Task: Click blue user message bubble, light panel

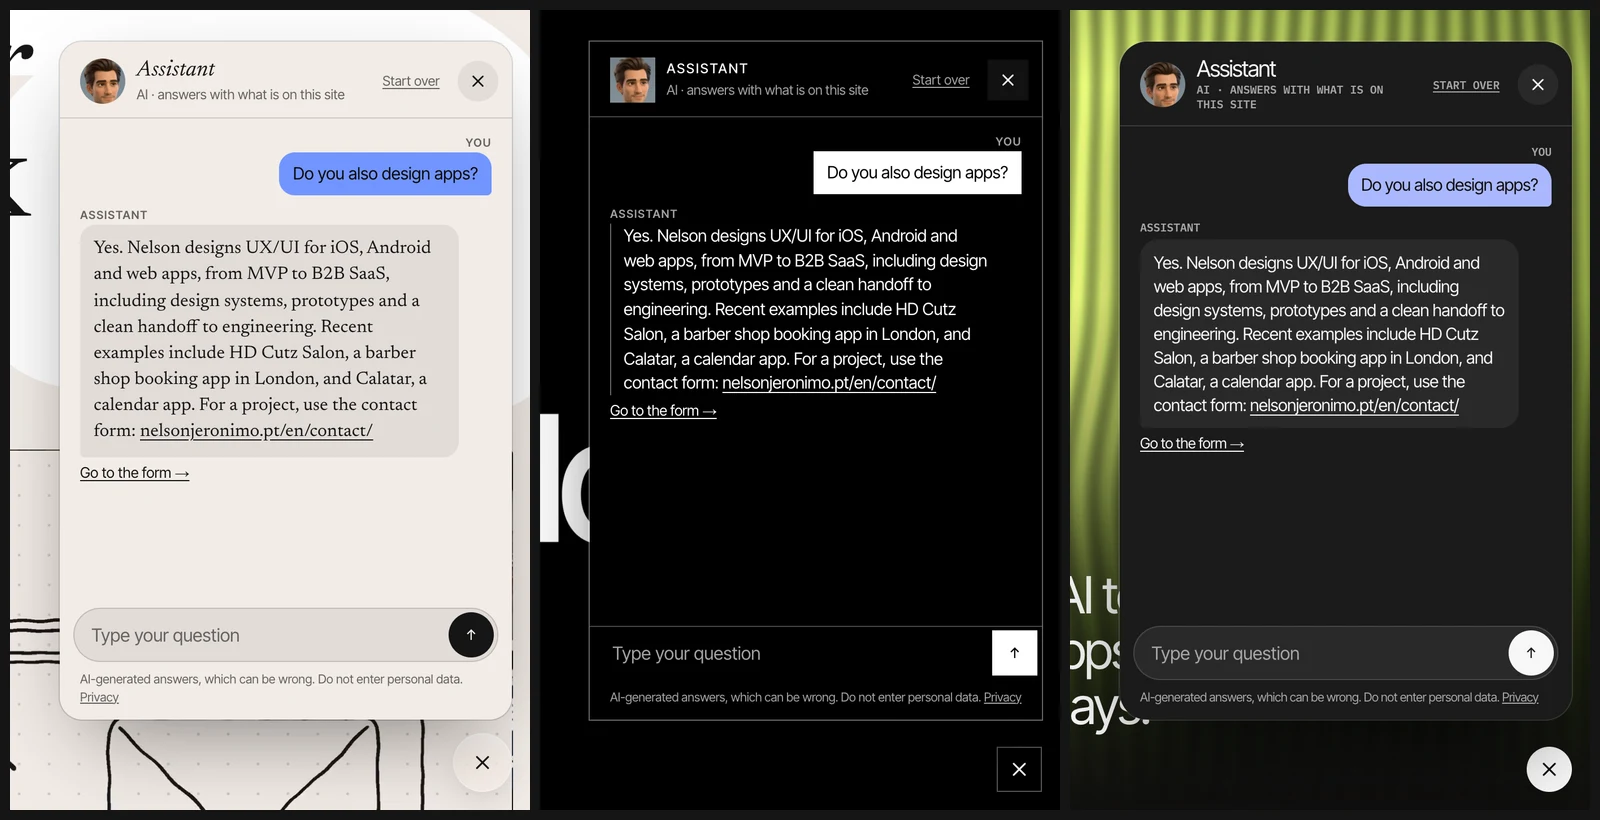Action: pos(385,174)
